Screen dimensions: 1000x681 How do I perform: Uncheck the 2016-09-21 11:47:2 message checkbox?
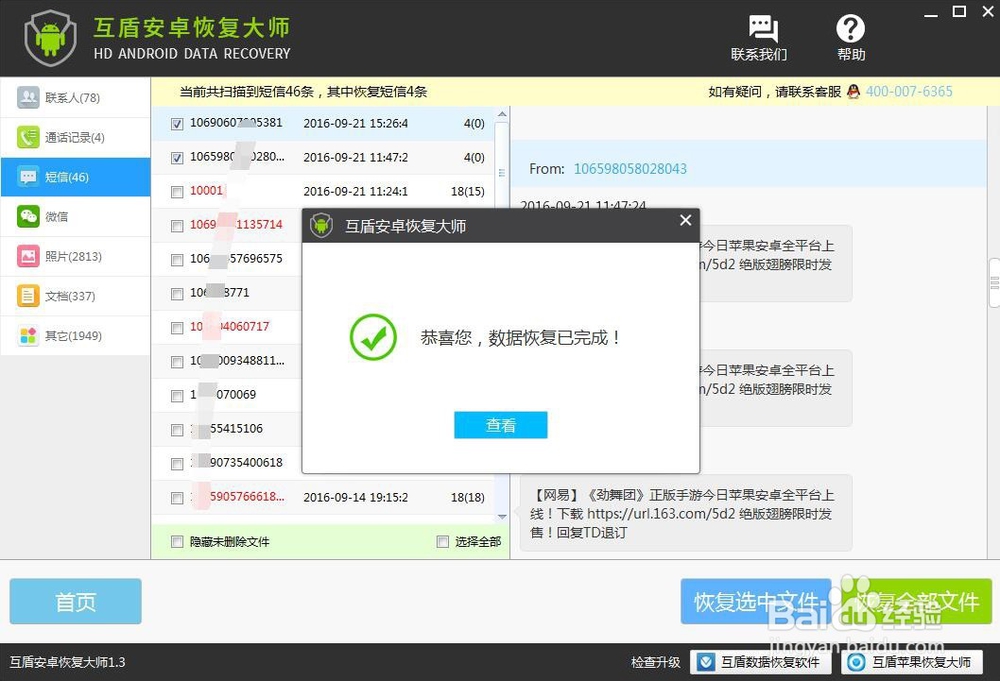(177, 157)
